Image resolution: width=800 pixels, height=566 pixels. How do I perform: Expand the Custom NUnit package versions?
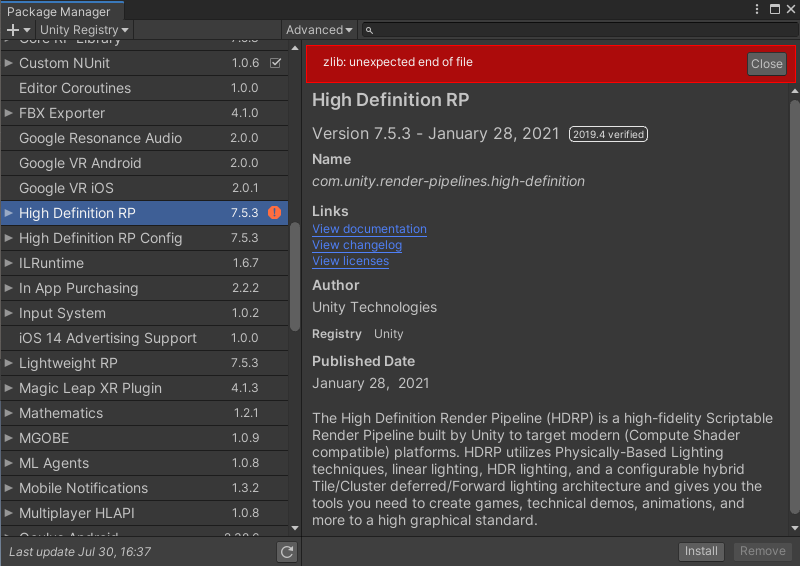click(8, 63)
